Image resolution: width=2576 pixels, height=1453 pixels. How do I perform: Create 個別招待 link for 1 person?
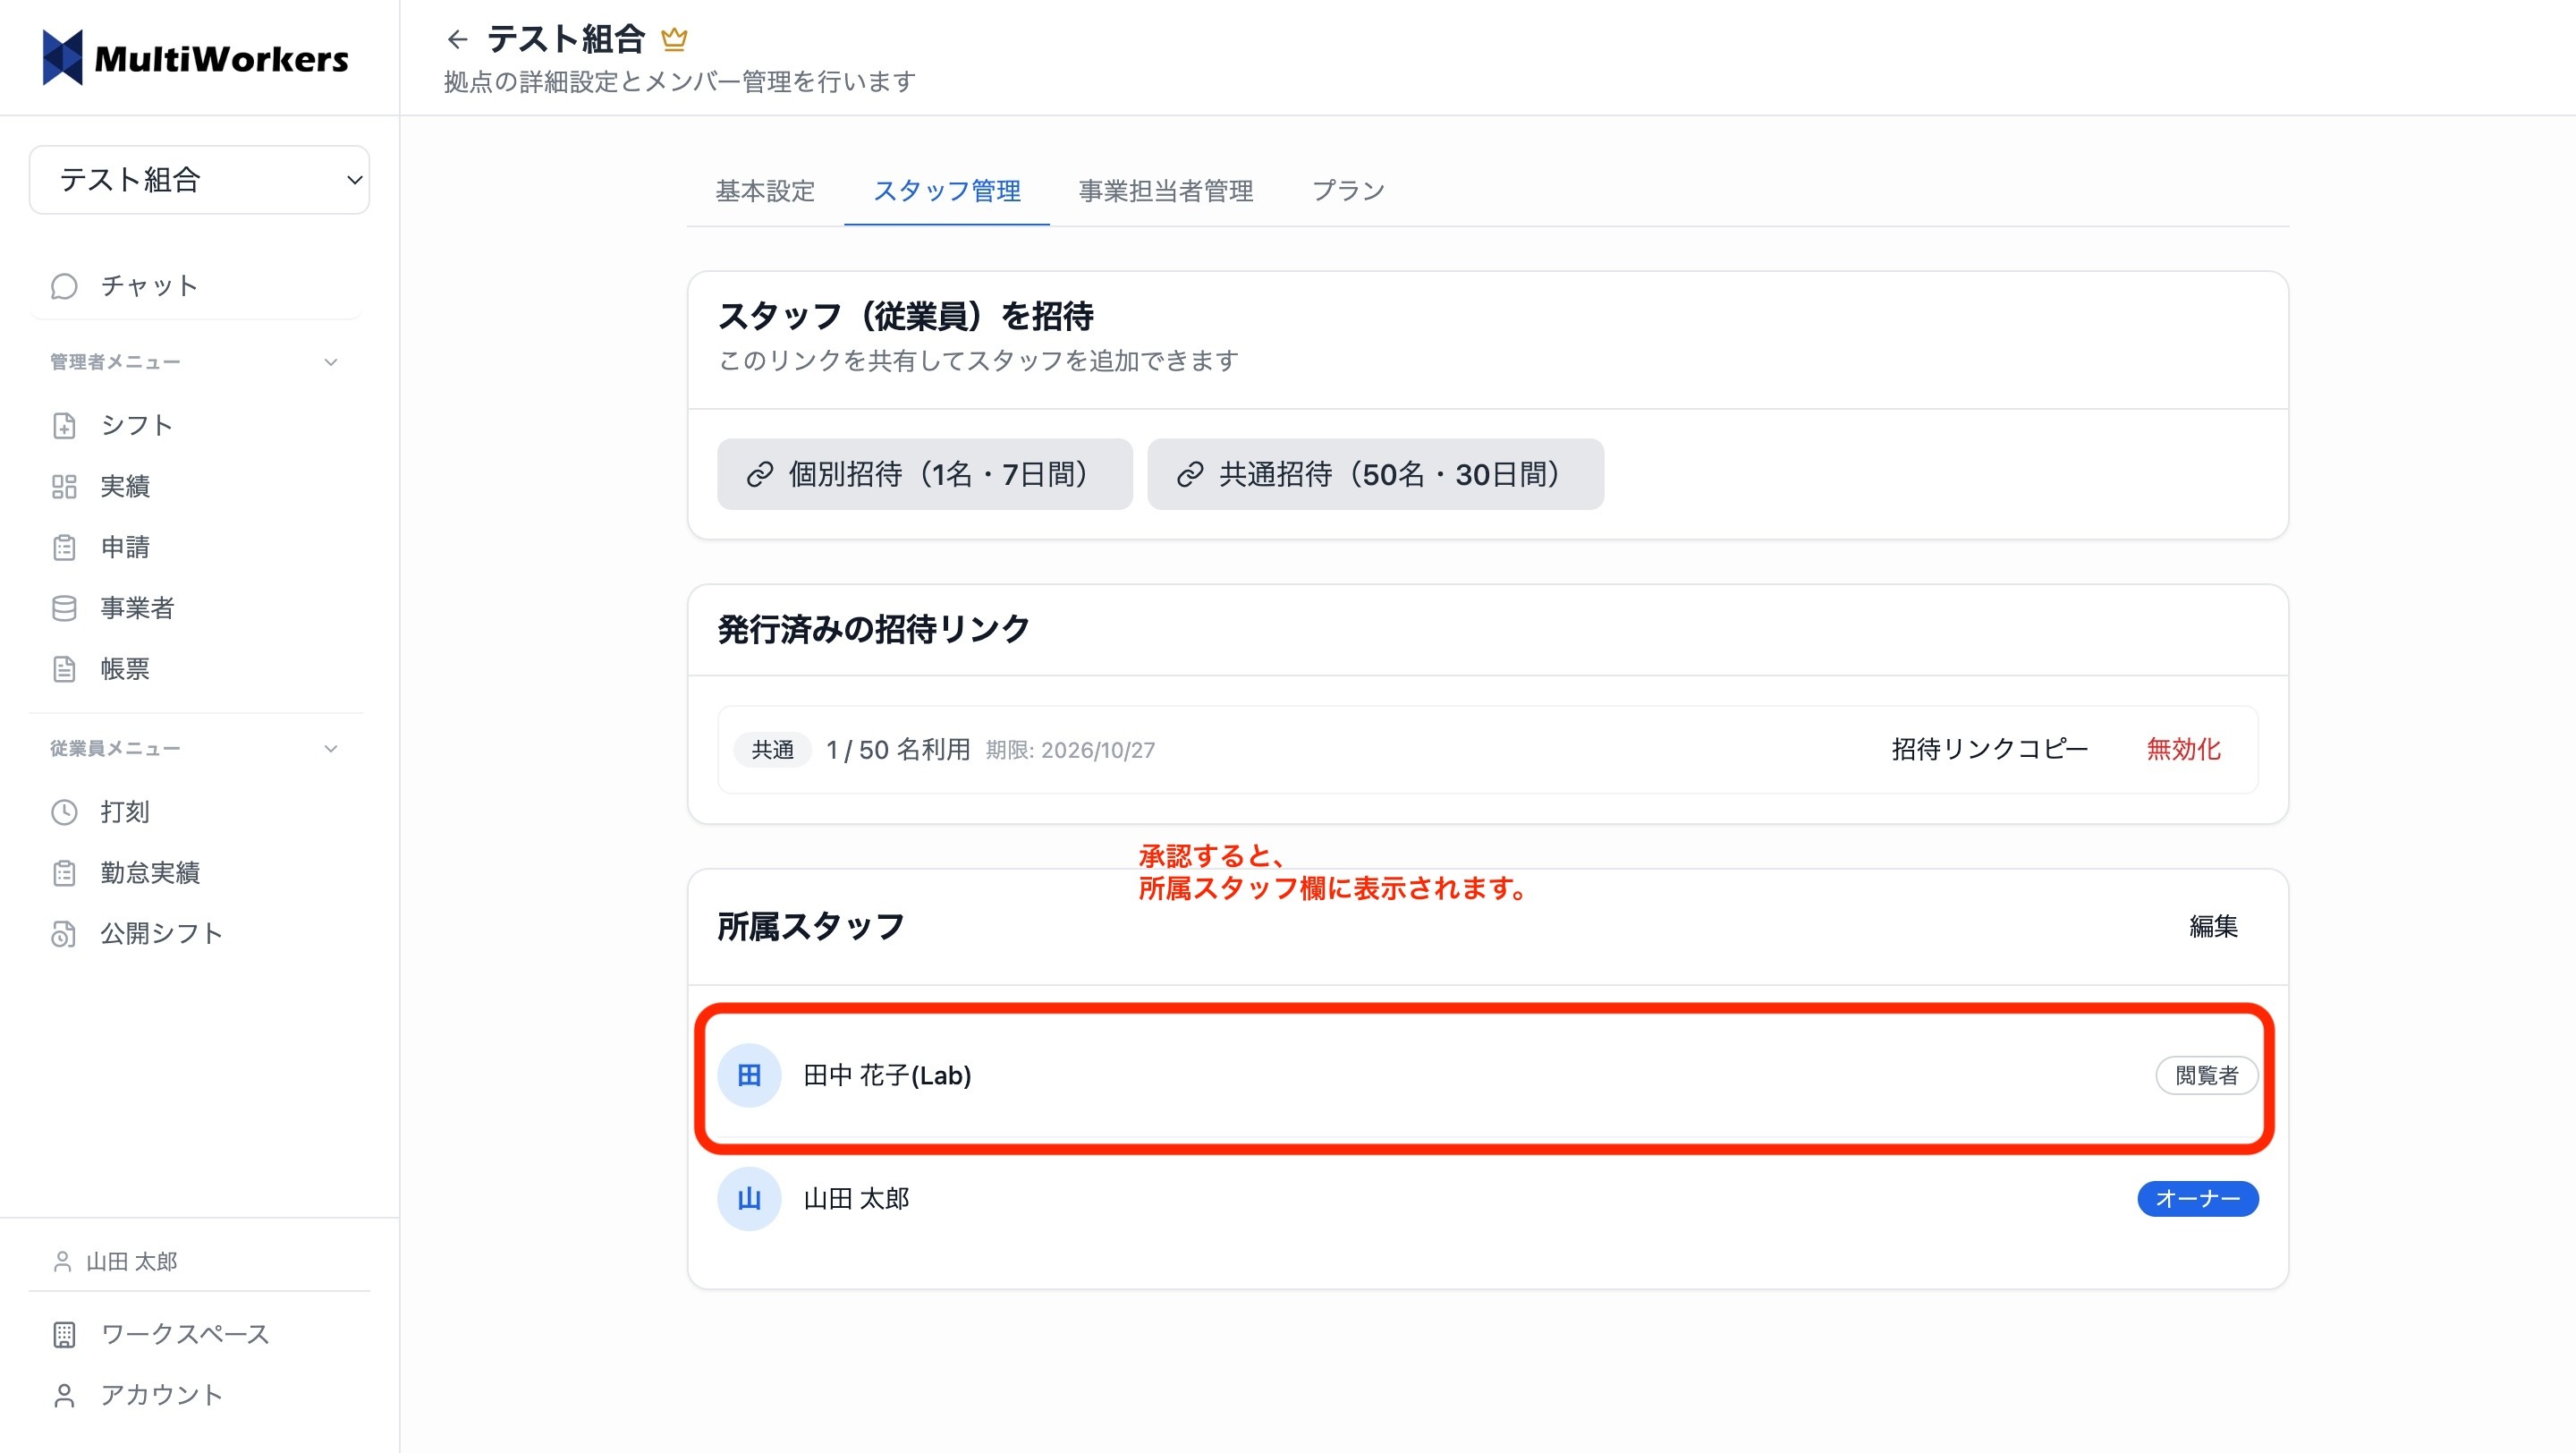click(925, 474)
